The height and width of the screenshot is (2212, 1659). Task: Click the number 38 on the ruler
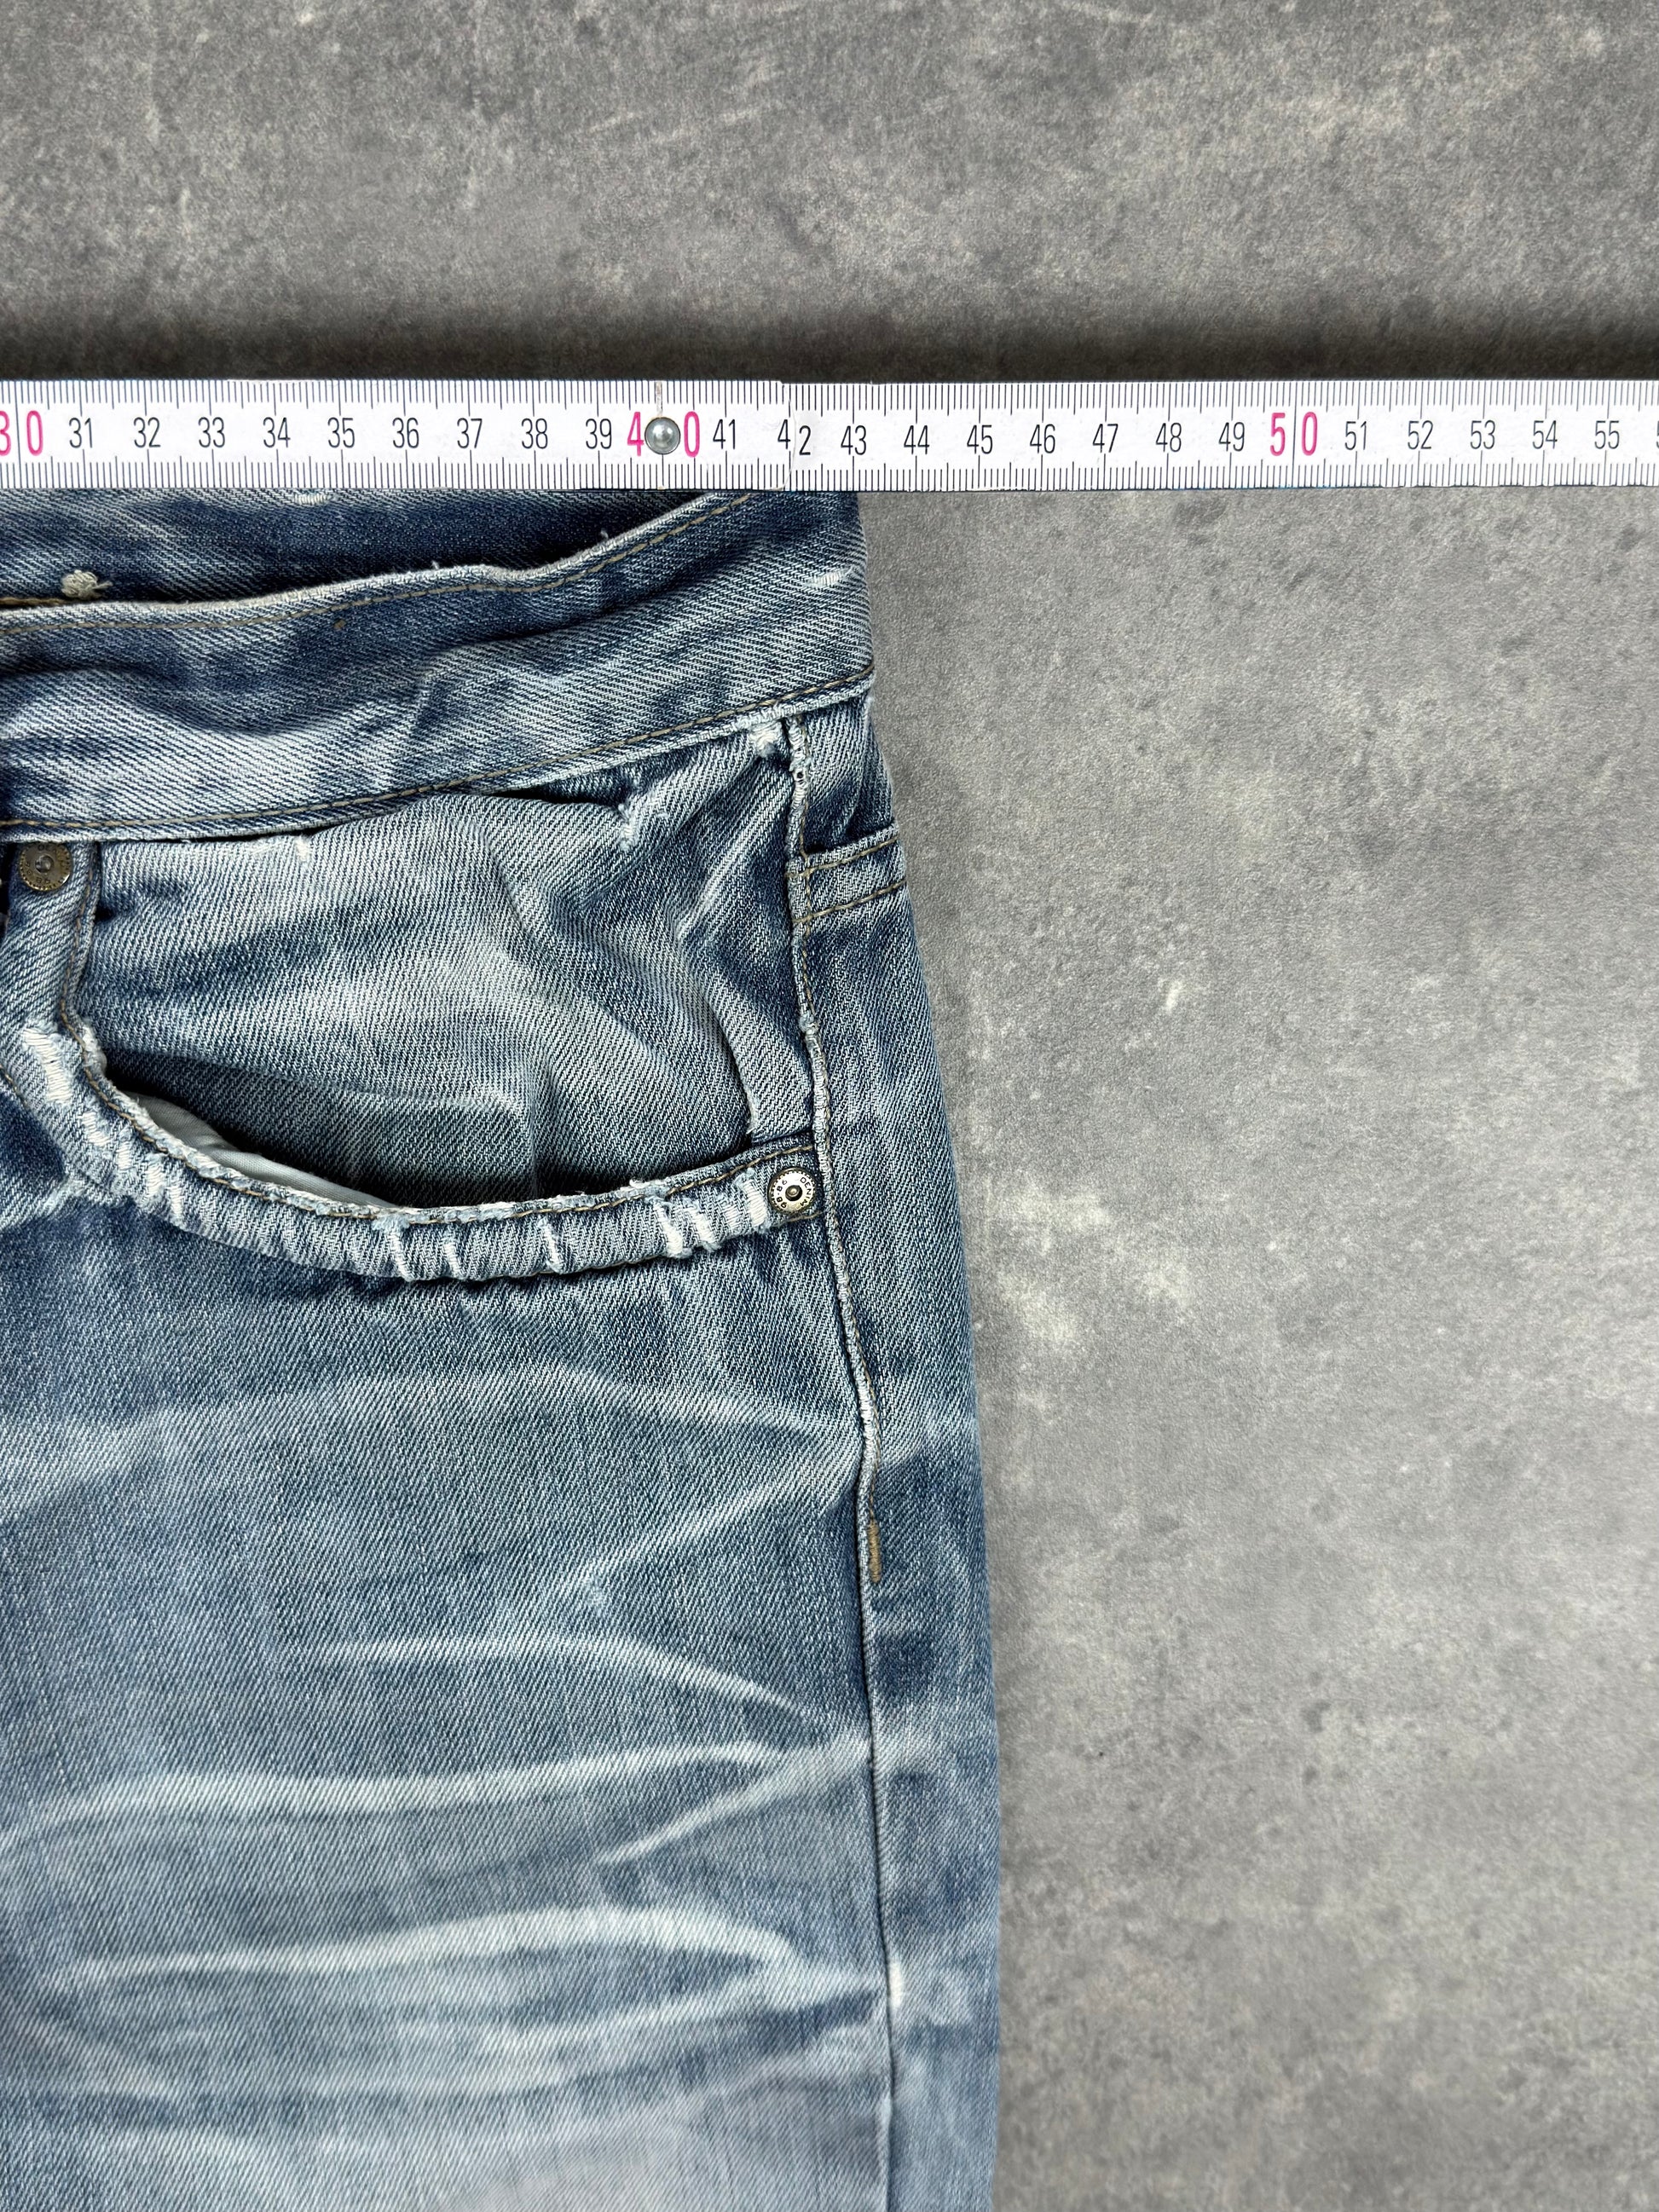[x=534, y=434]
